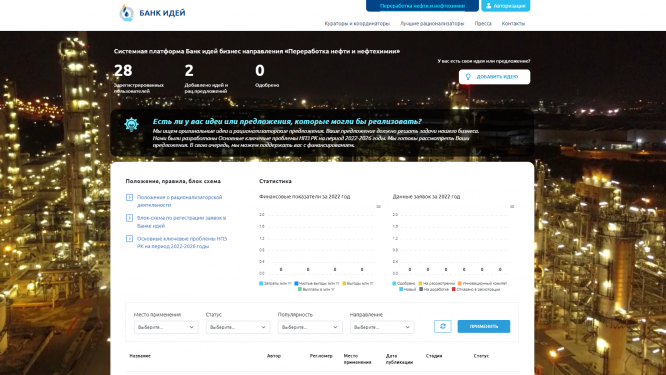Viewport: 666px width, 375px height.
Task: Click the gear lightbulb icon in the banner
Action: point(132,124)
